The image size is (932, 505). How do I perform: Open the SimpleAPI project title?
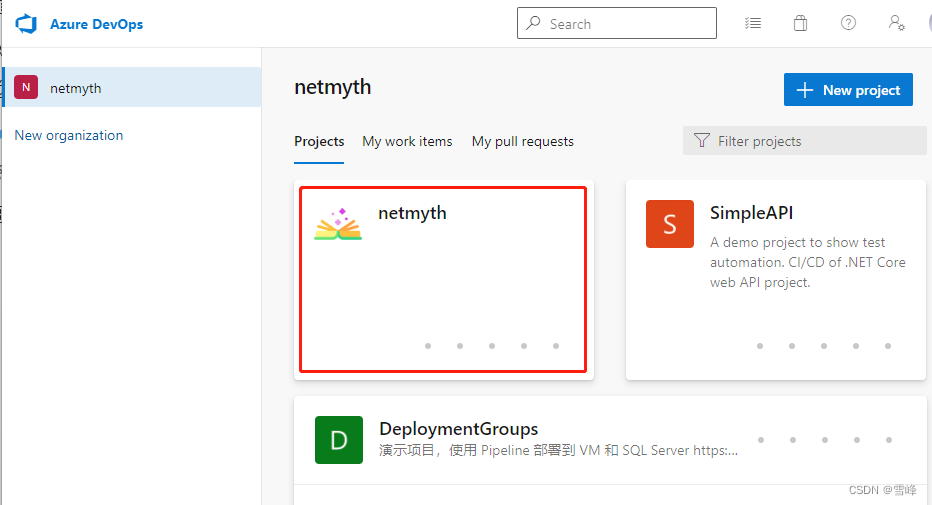pyautogui.click(x=751, y=213)
